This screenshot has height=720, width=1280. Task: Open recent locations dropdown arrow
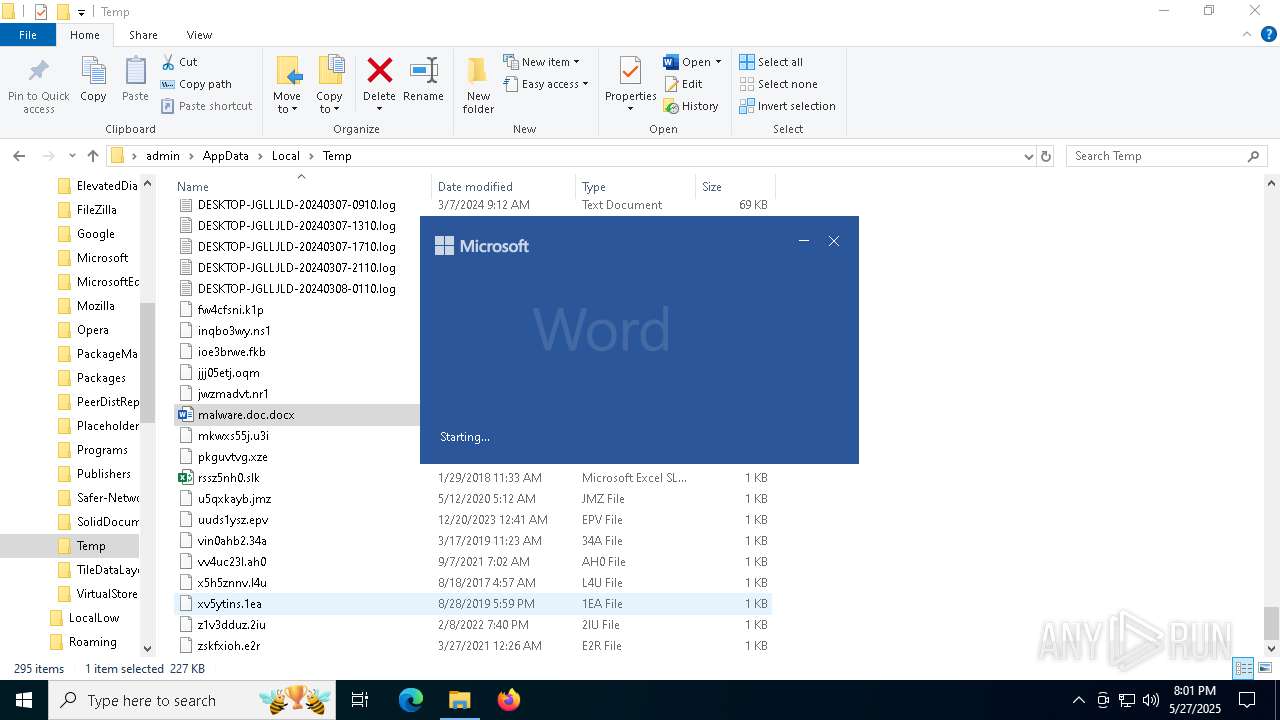(72, 156)
